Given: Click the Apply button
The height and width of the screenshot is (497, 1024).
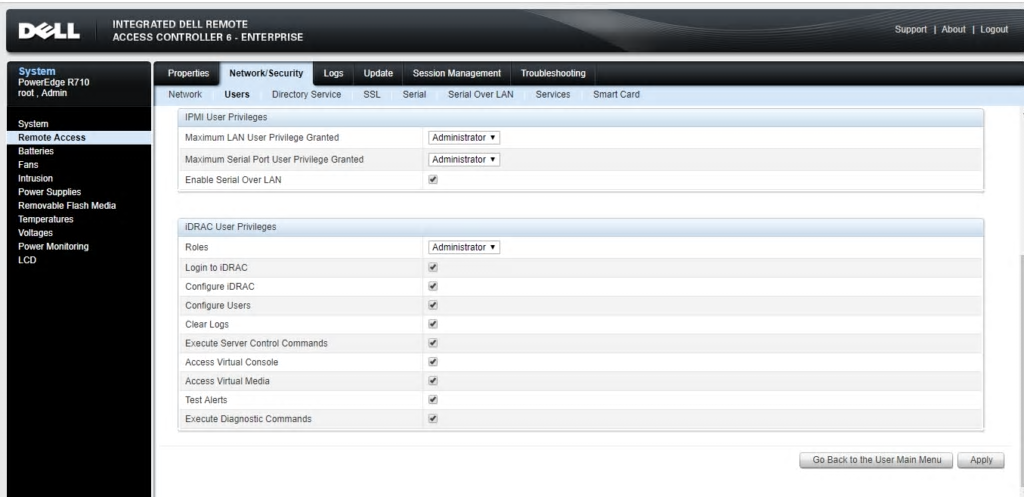Looking at the screenshot, I should (981, 460).
